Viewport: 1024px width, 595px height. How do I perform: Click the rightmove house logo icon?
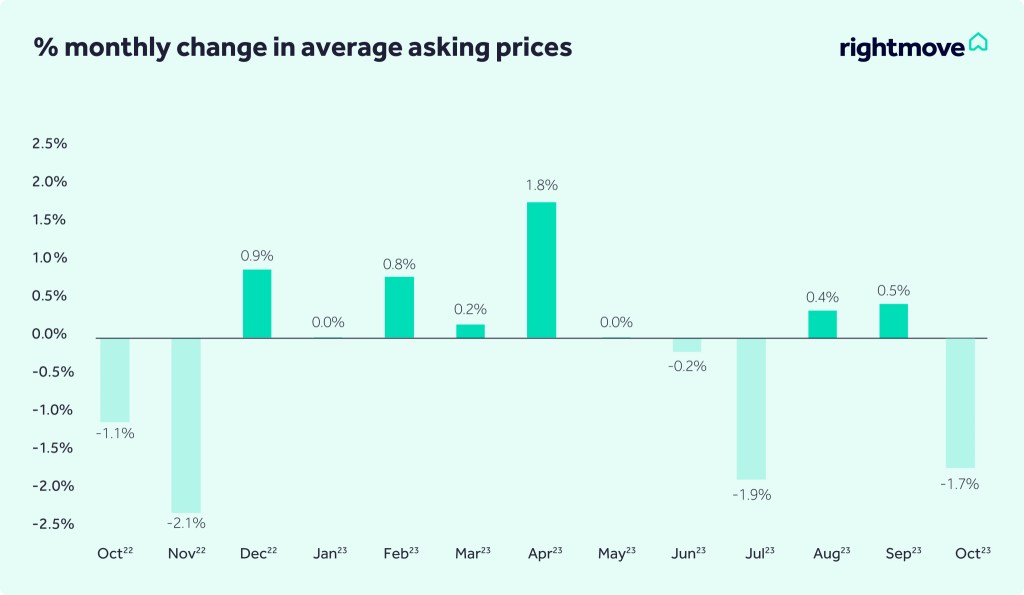coord(977,43)
